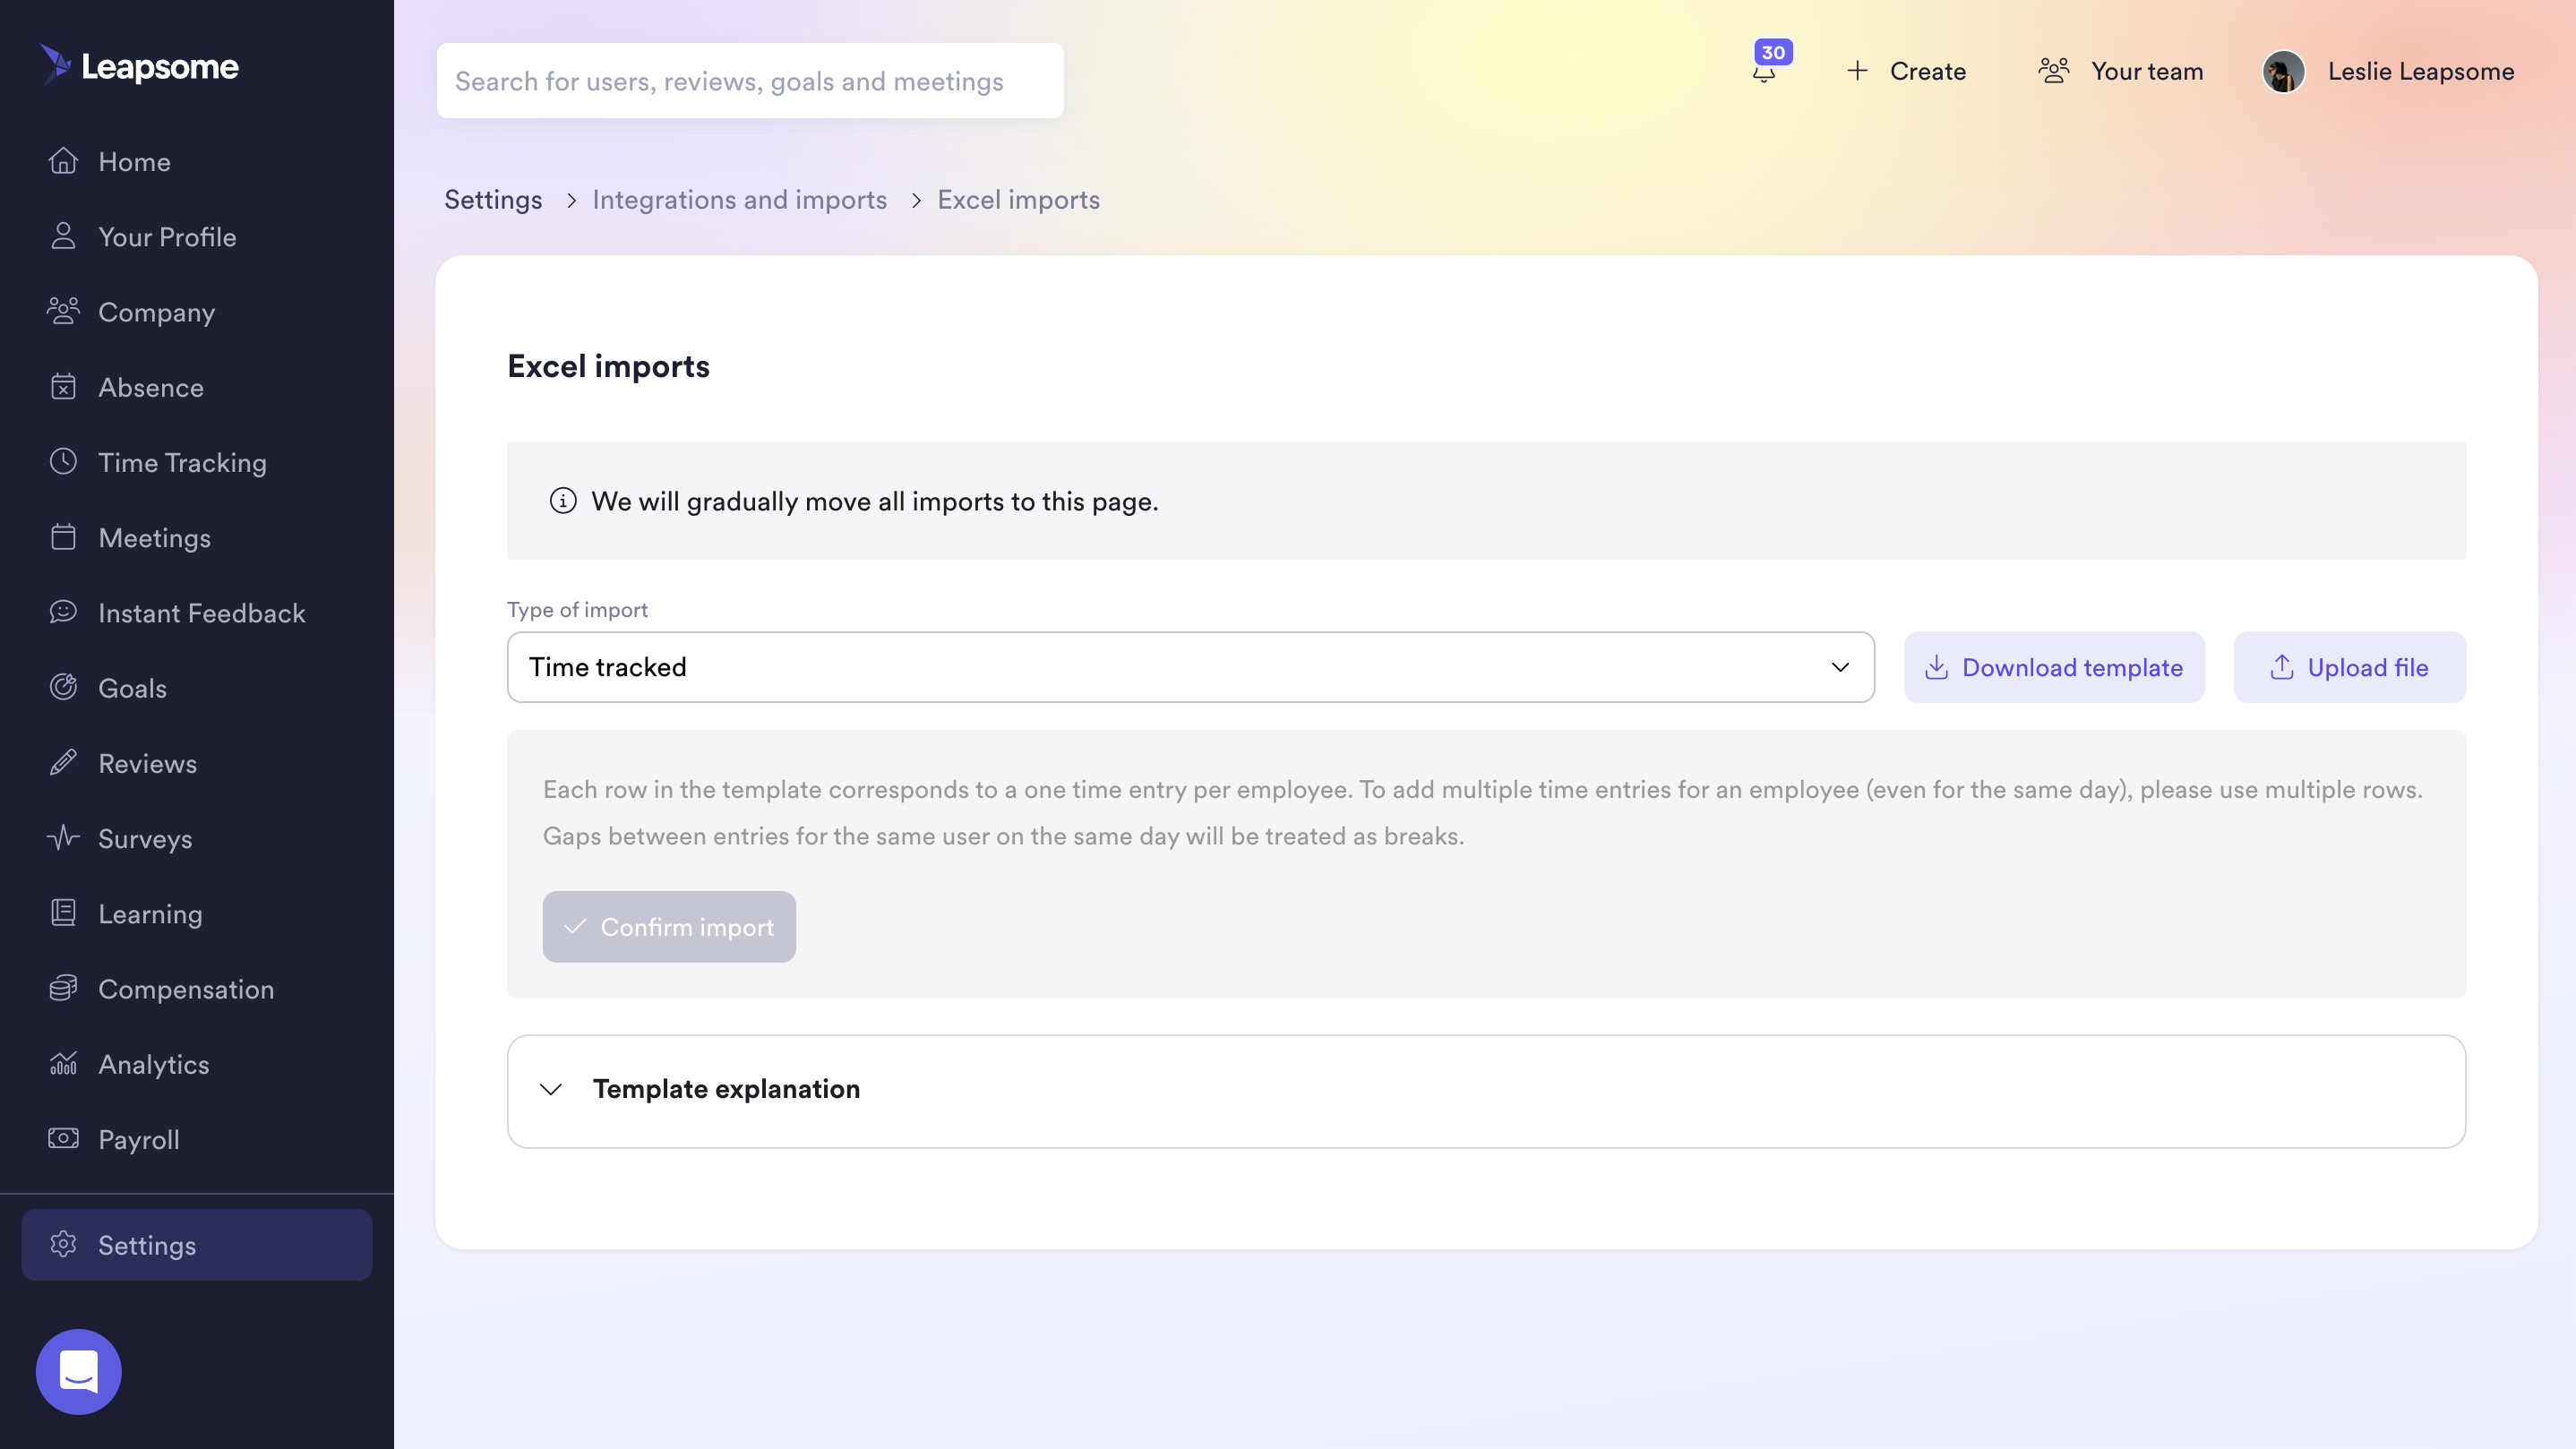The image size is (2576, 1449).
Task: Click the Leapsome logo
Action: pyautogui.click(x=139, y=66)
